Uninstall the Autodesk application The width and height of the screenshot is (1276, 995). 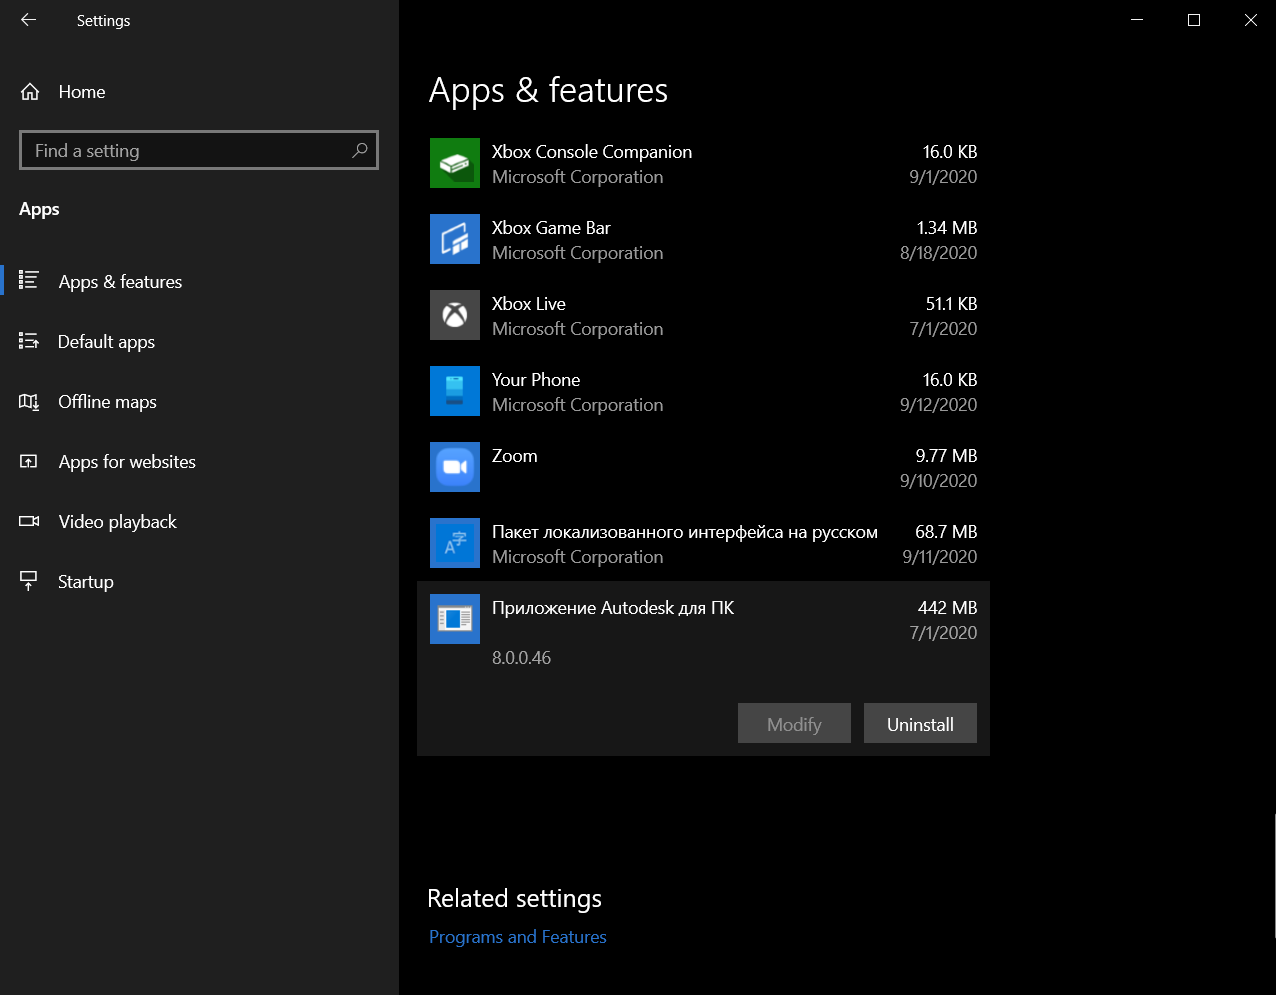[920, 724]
